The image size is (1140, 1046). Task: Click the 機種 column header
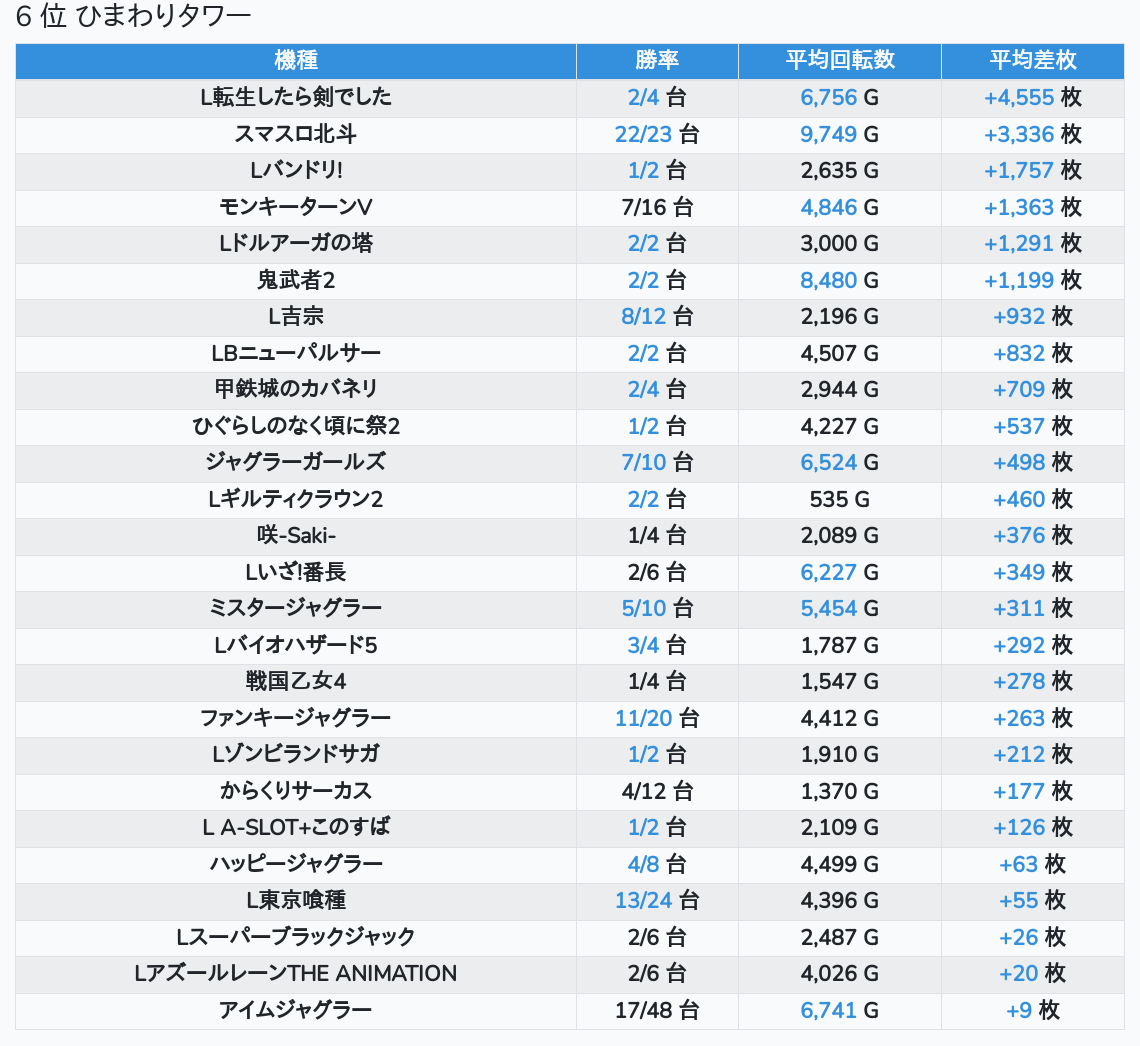296,60
